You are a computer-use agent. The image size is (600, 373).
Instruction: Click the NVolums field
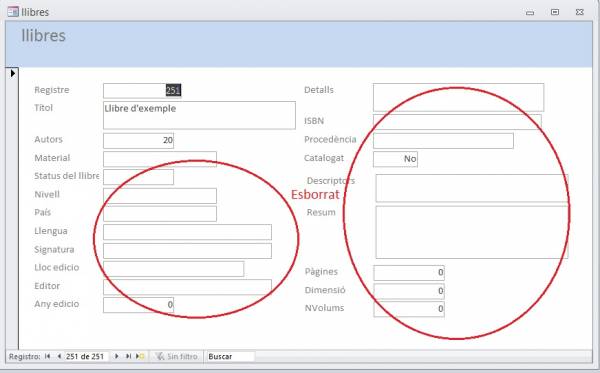[409, 309]
